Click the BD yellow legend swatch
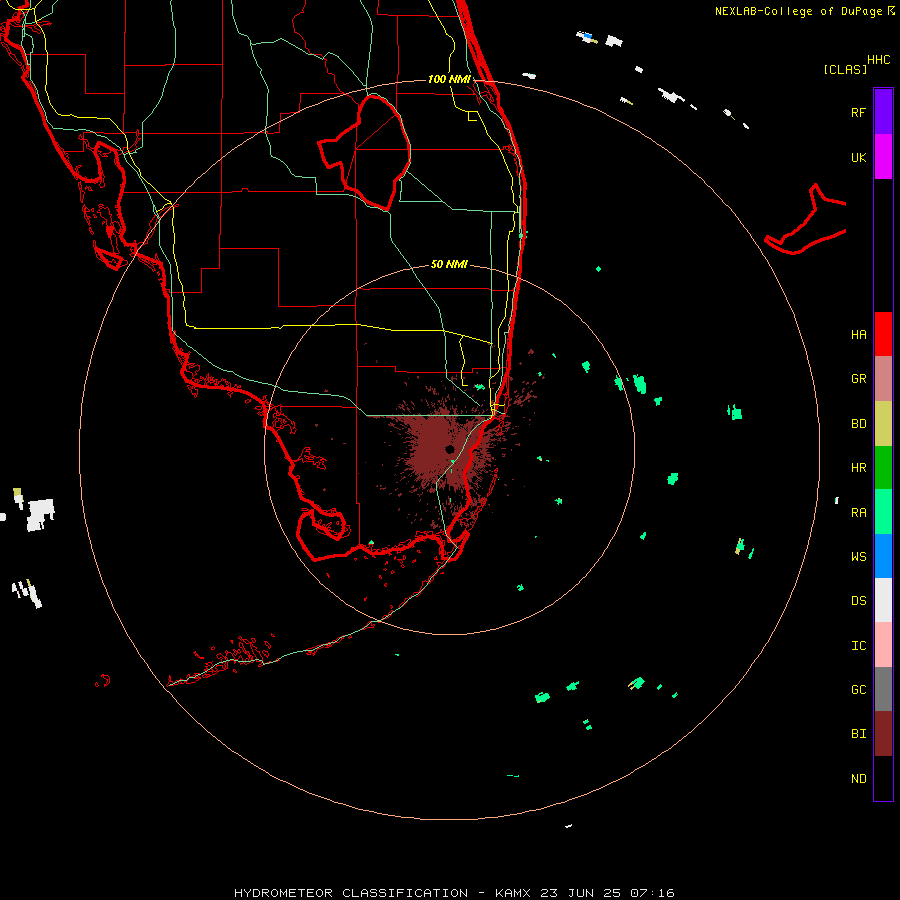This screenshot has height=900, width=900. point(883,424)
